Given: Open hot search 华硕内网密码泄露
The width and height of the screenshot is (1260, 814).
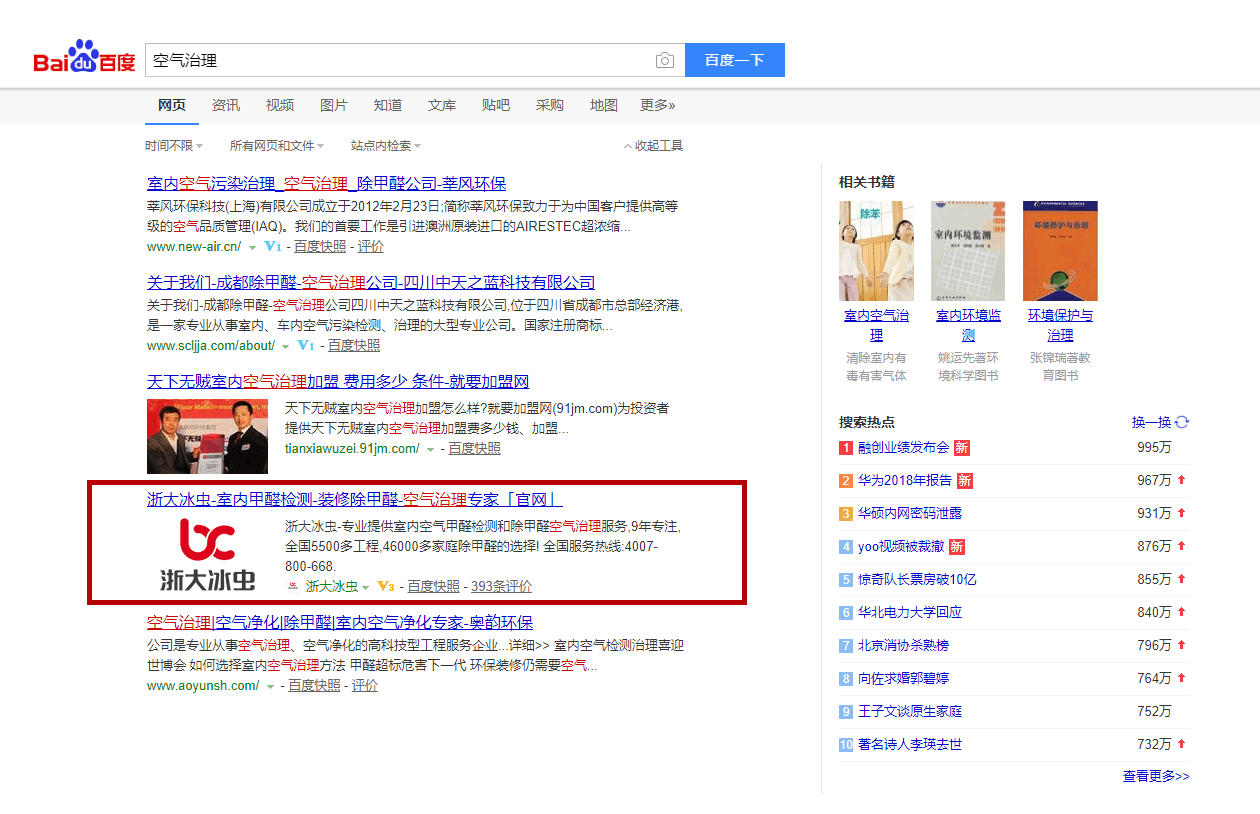Looking at the screenshot, I should click(x=910, y=513).
